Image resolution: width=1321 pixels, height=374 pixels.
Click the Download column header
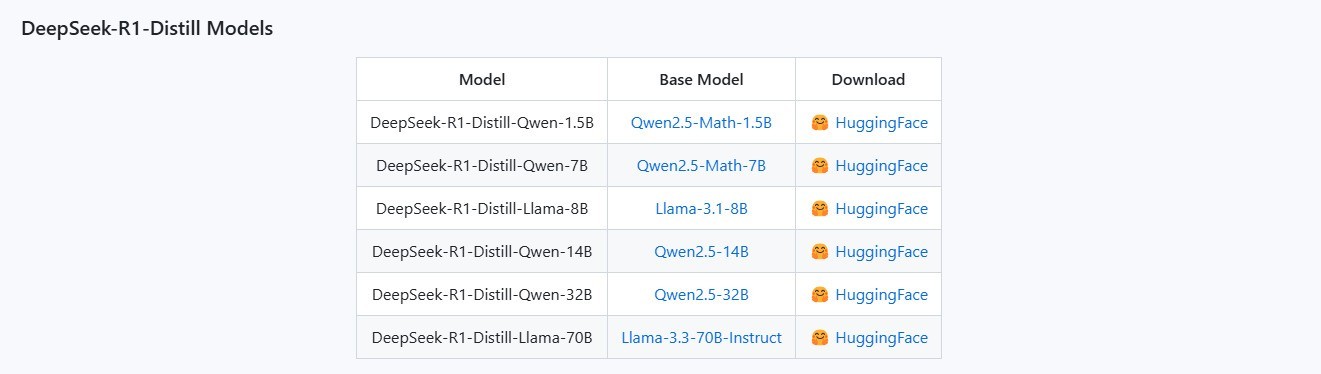point(868,80)
